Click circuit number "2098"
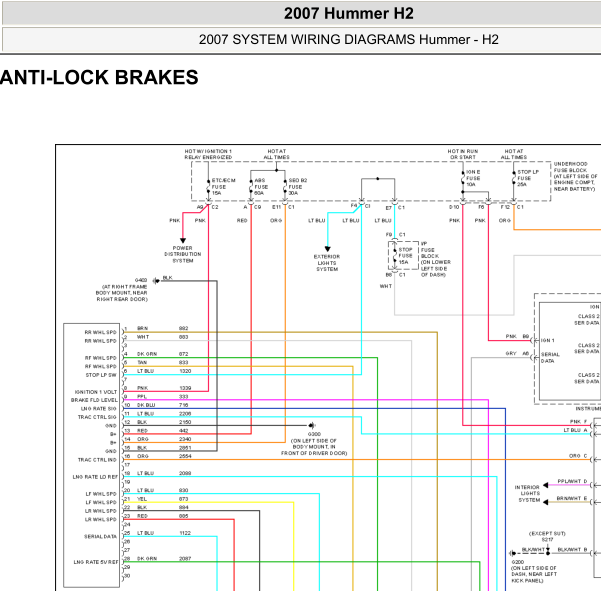The width and height of the screenshot is (601, 591). (x=185, y=473)
